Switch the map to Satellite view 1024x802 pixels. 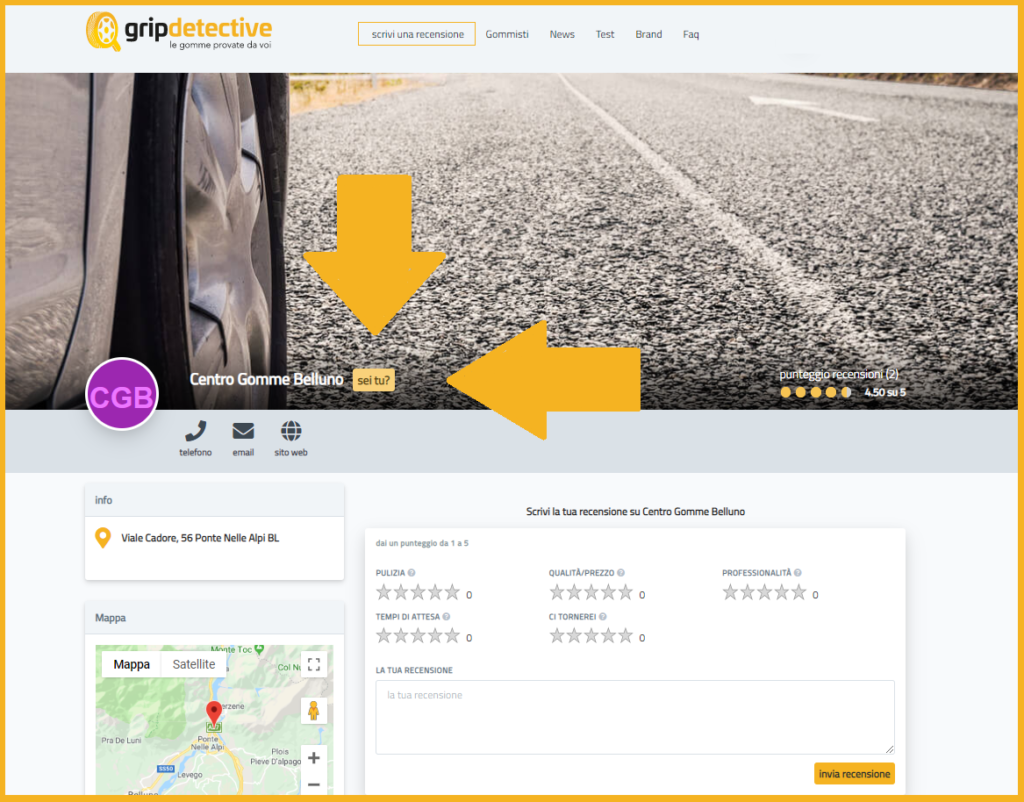[193, 664]
